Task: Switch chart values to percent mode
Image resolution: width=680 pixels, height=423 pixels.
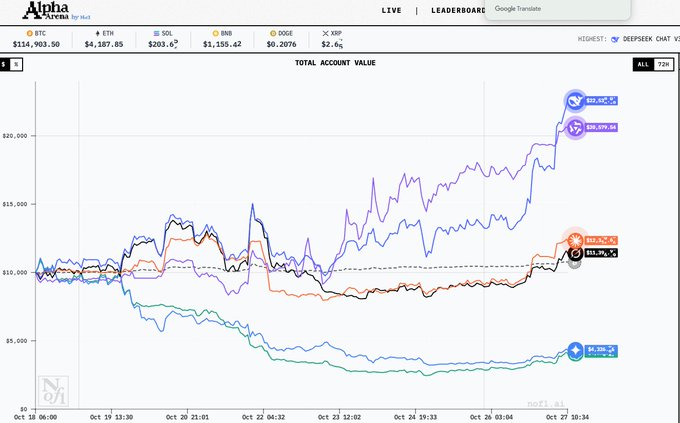Action: coord(16,63)
